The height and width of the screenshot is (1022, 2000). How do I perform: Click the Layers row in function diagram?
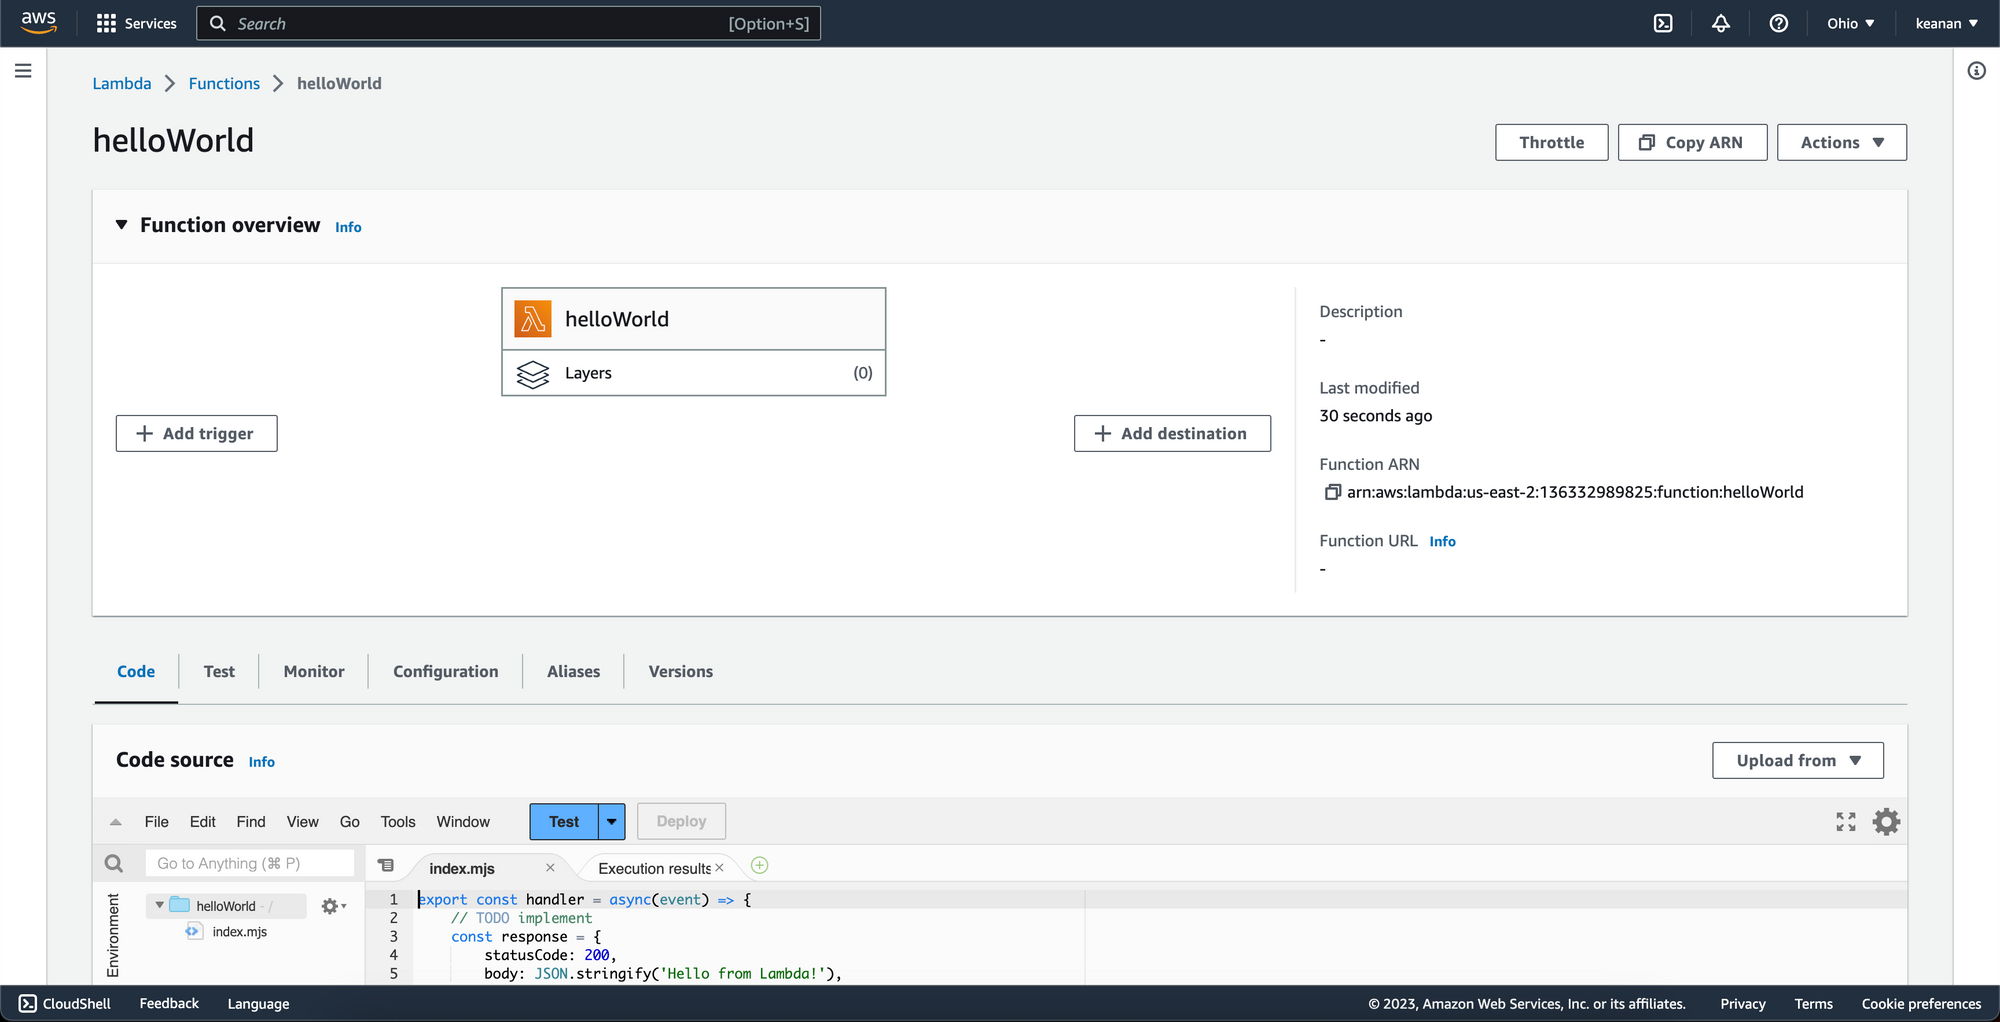[x=694, y=373]
